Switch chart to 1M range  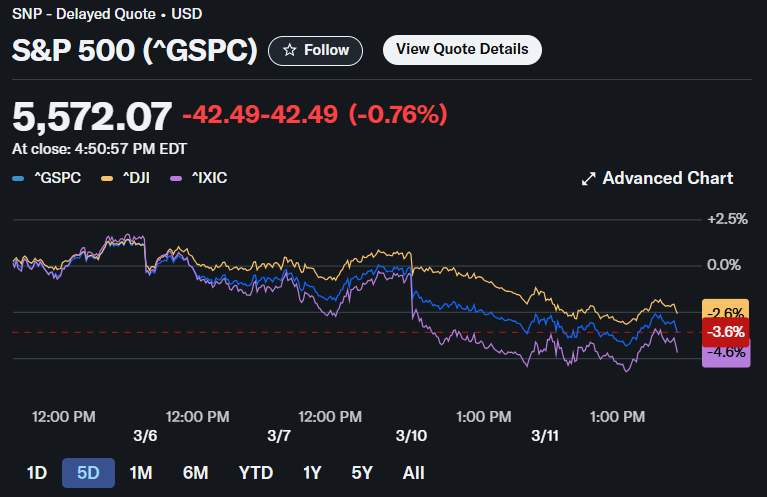(141, 473)
